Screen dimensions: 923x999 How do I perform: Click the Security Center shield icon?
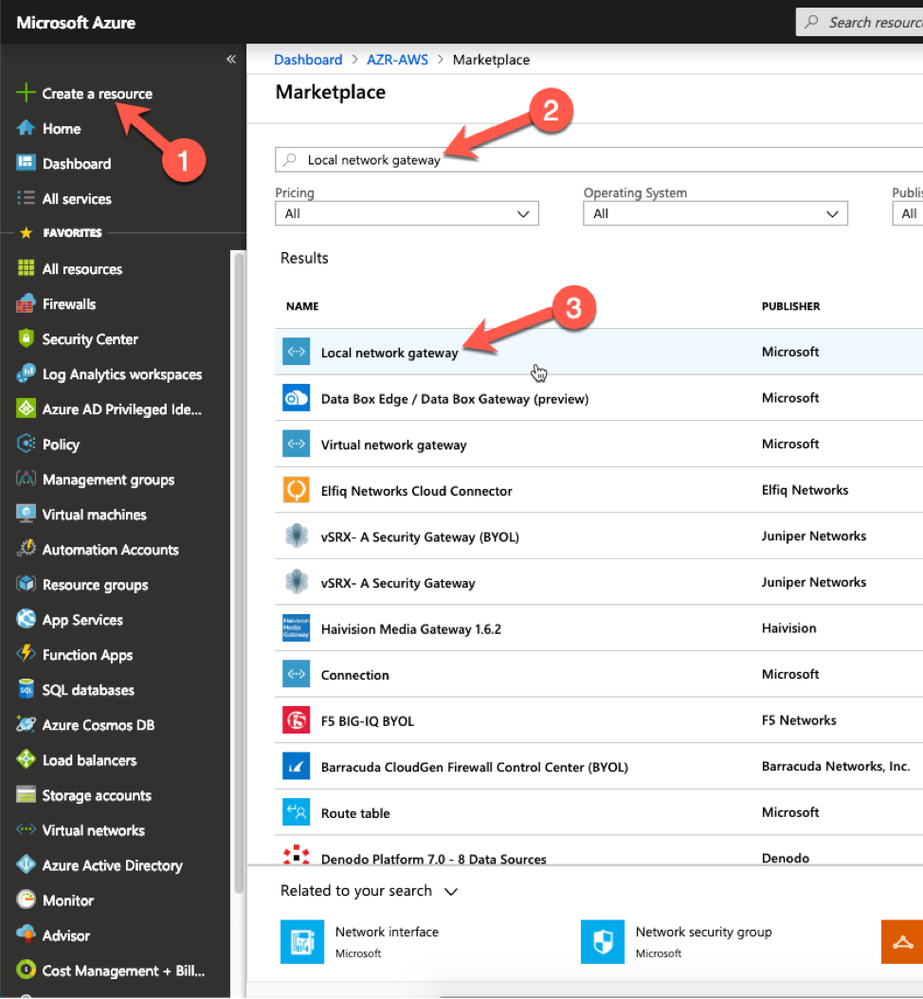pyautogui.click(x=25, y=338)
